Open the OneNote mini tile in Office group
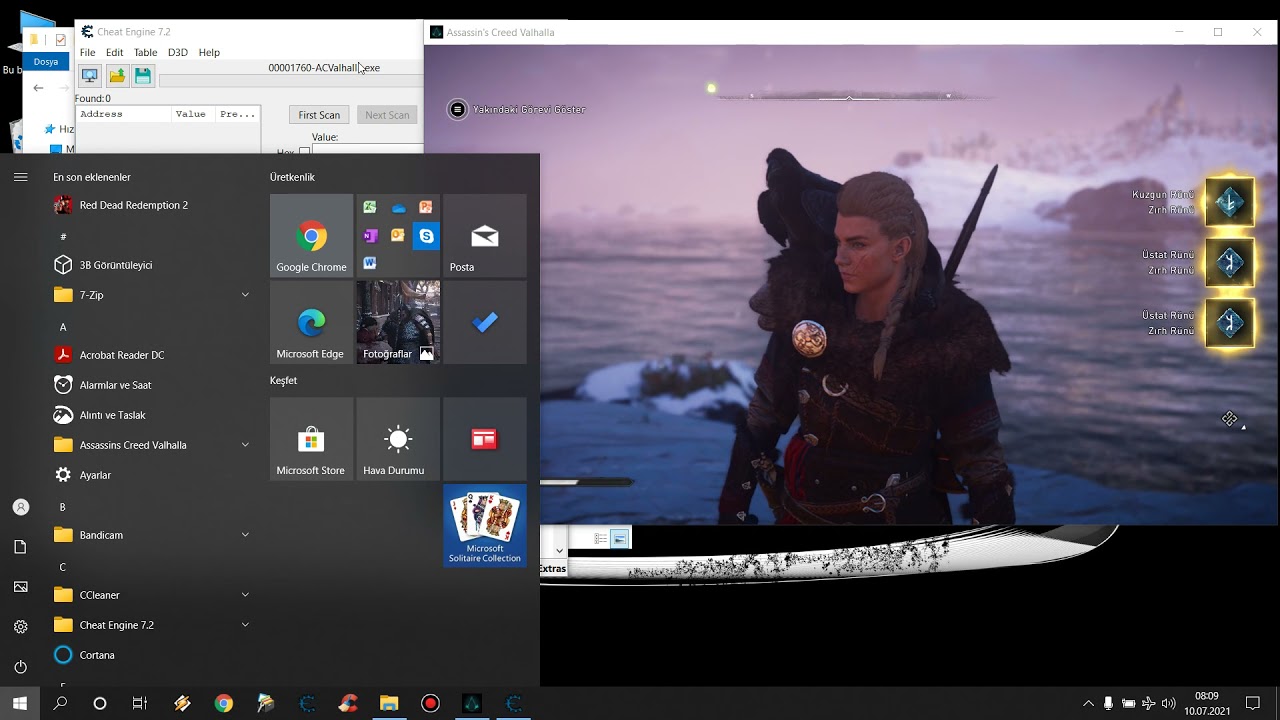The image size is (1280, 720). (370, 236)
